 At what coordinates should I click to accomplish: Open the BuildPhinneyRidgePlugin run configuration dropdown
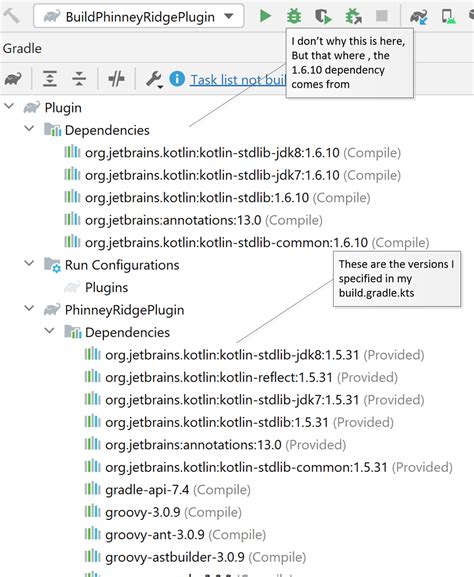coord(138,17)
